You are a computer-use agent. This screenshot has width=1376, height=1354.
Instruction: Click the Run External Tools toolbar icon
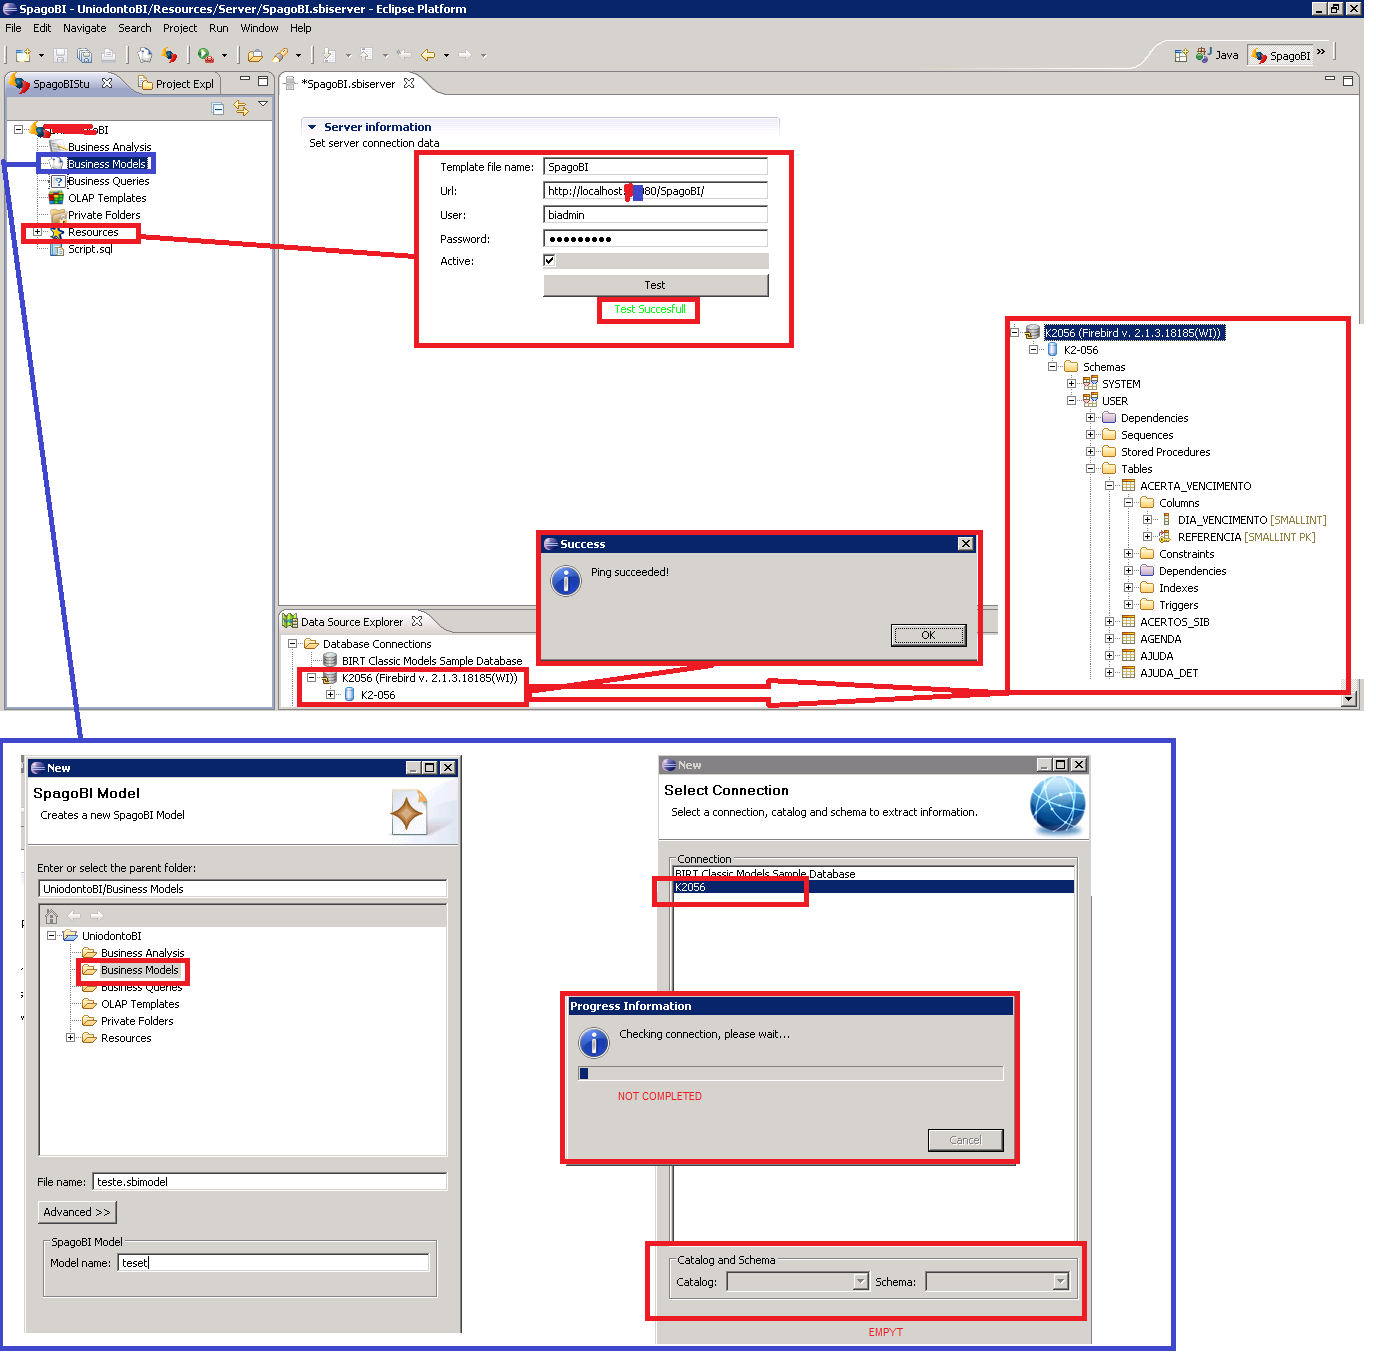click(x=205, y=55)
